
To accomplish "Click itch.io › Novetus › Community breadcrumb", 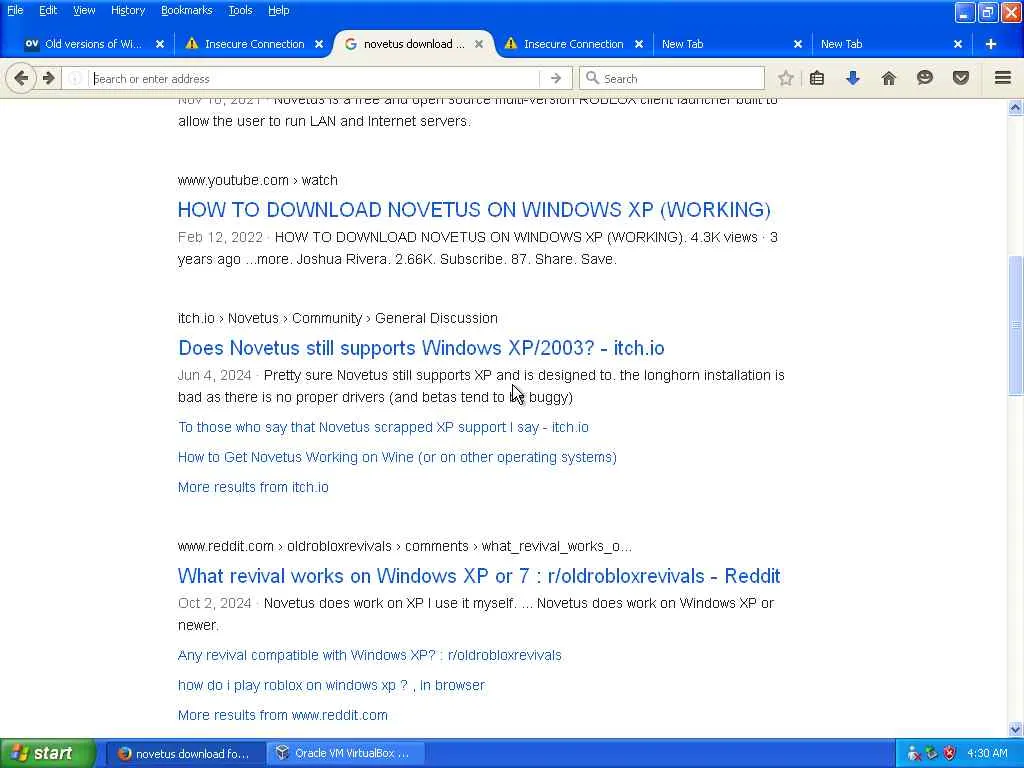I will coord(338,318).
